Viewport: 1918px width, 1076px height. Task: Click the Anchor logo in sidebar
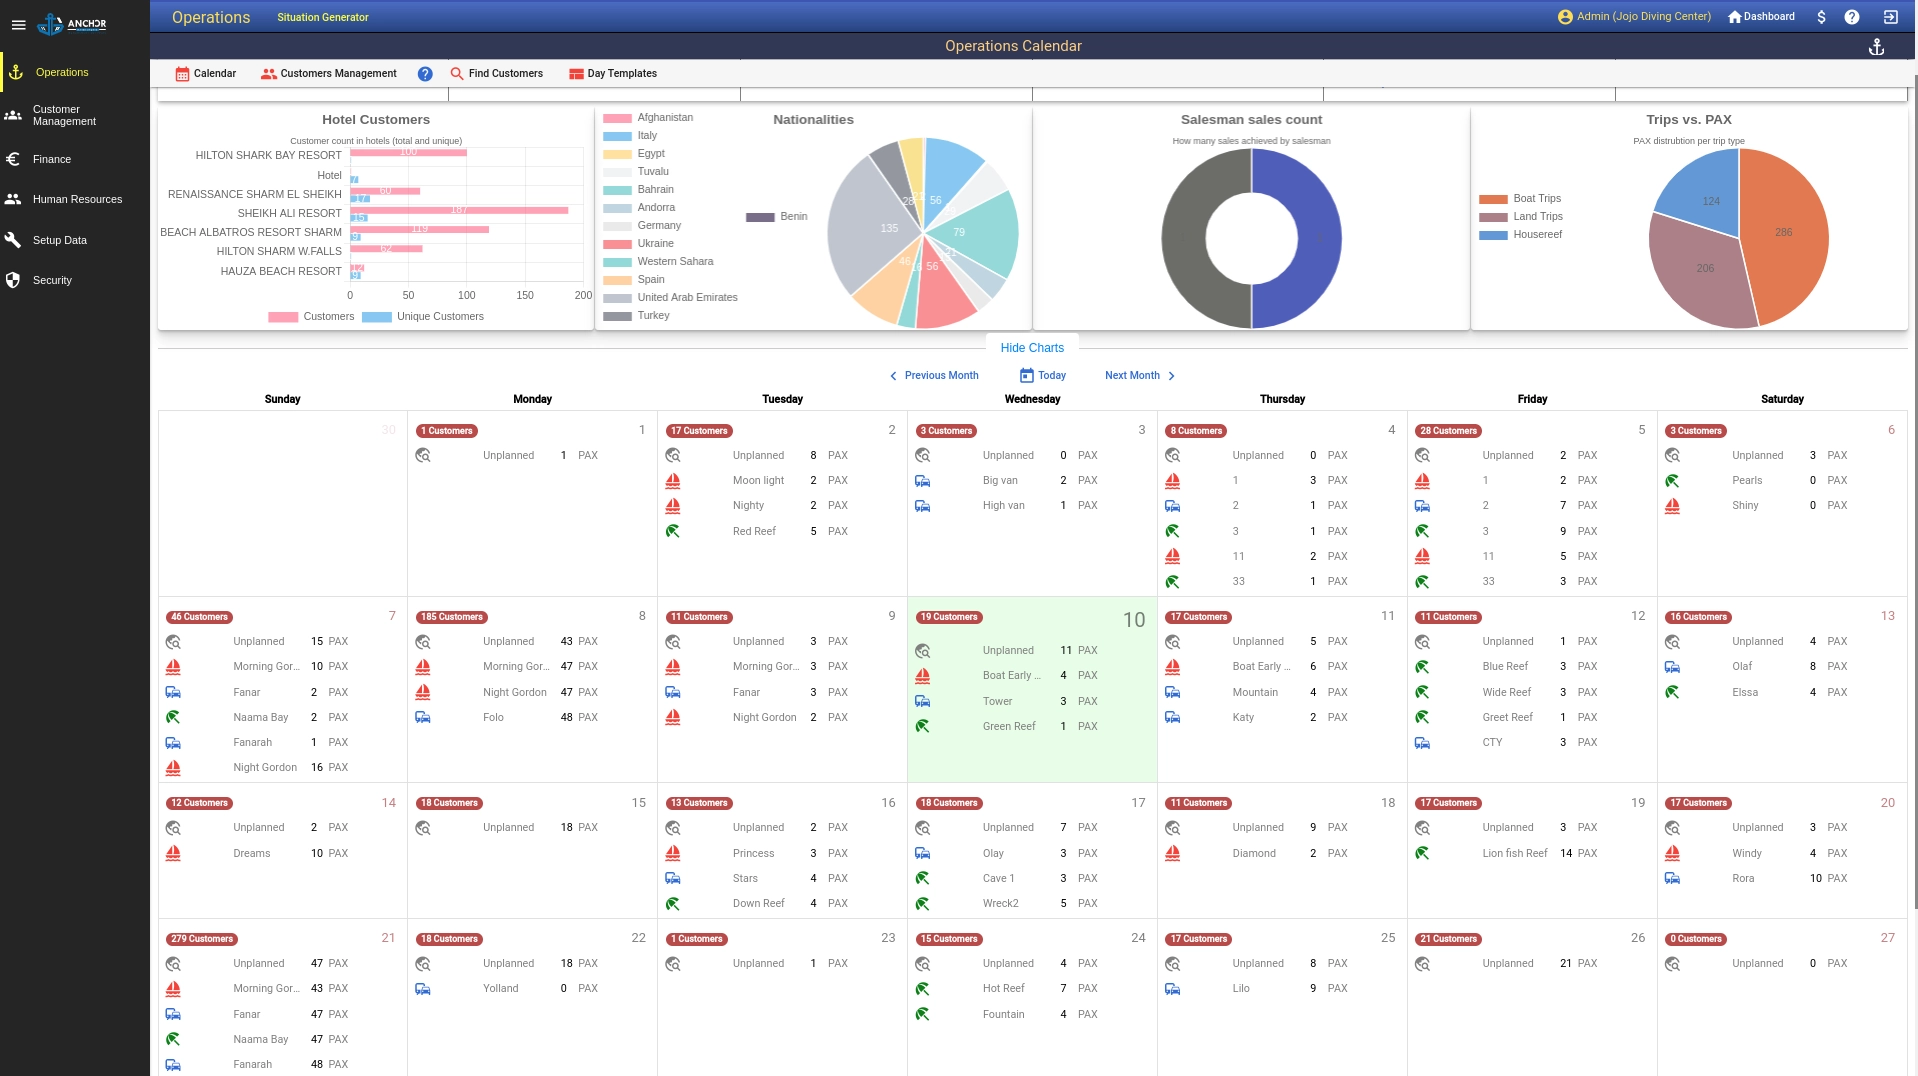tap(72, 24)
